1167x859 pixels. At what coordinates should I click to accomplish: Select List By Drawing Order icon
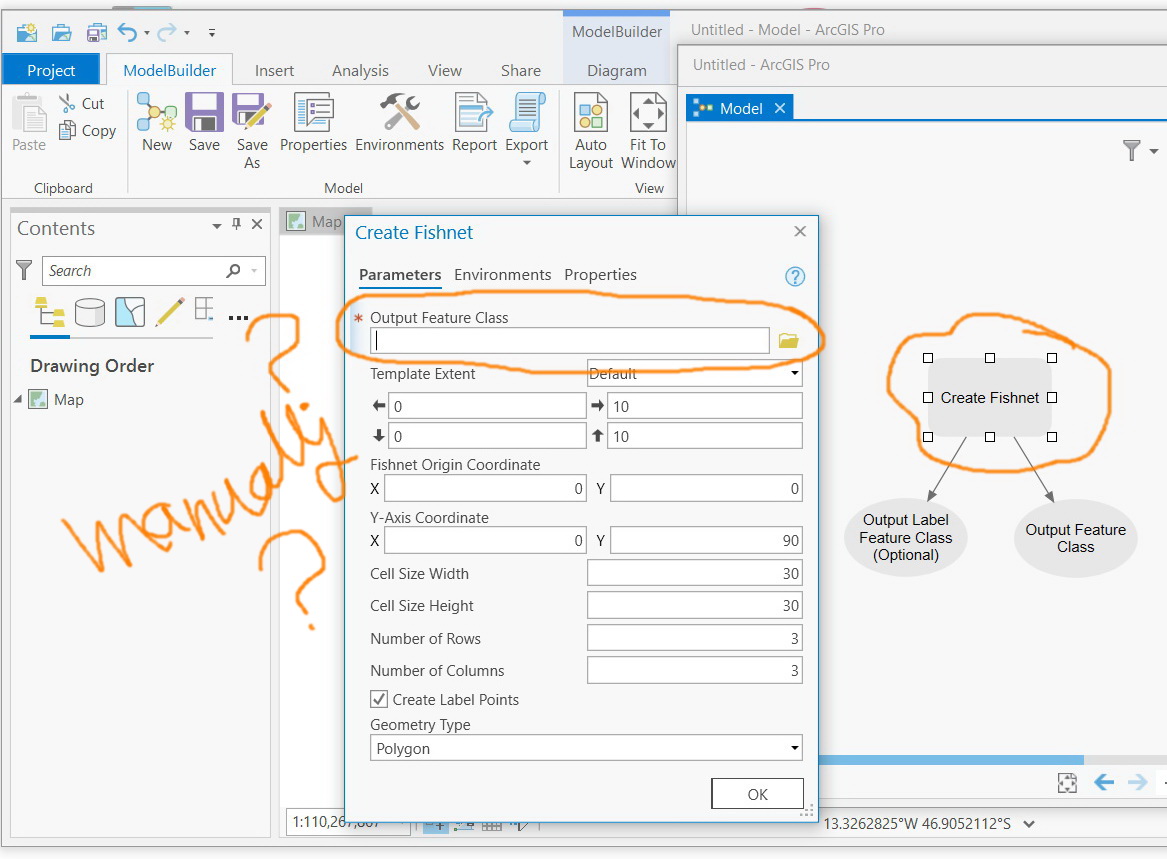49,313
